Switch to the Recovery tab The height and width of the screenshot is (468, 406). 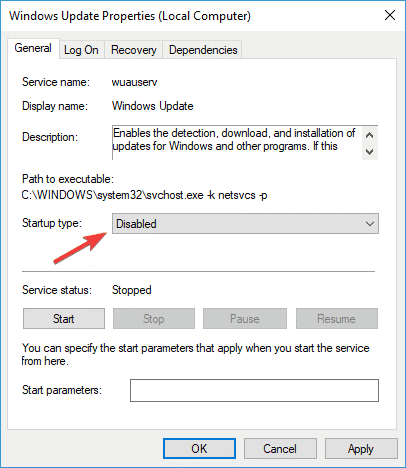pyautogui.click(x=134, y=50)
